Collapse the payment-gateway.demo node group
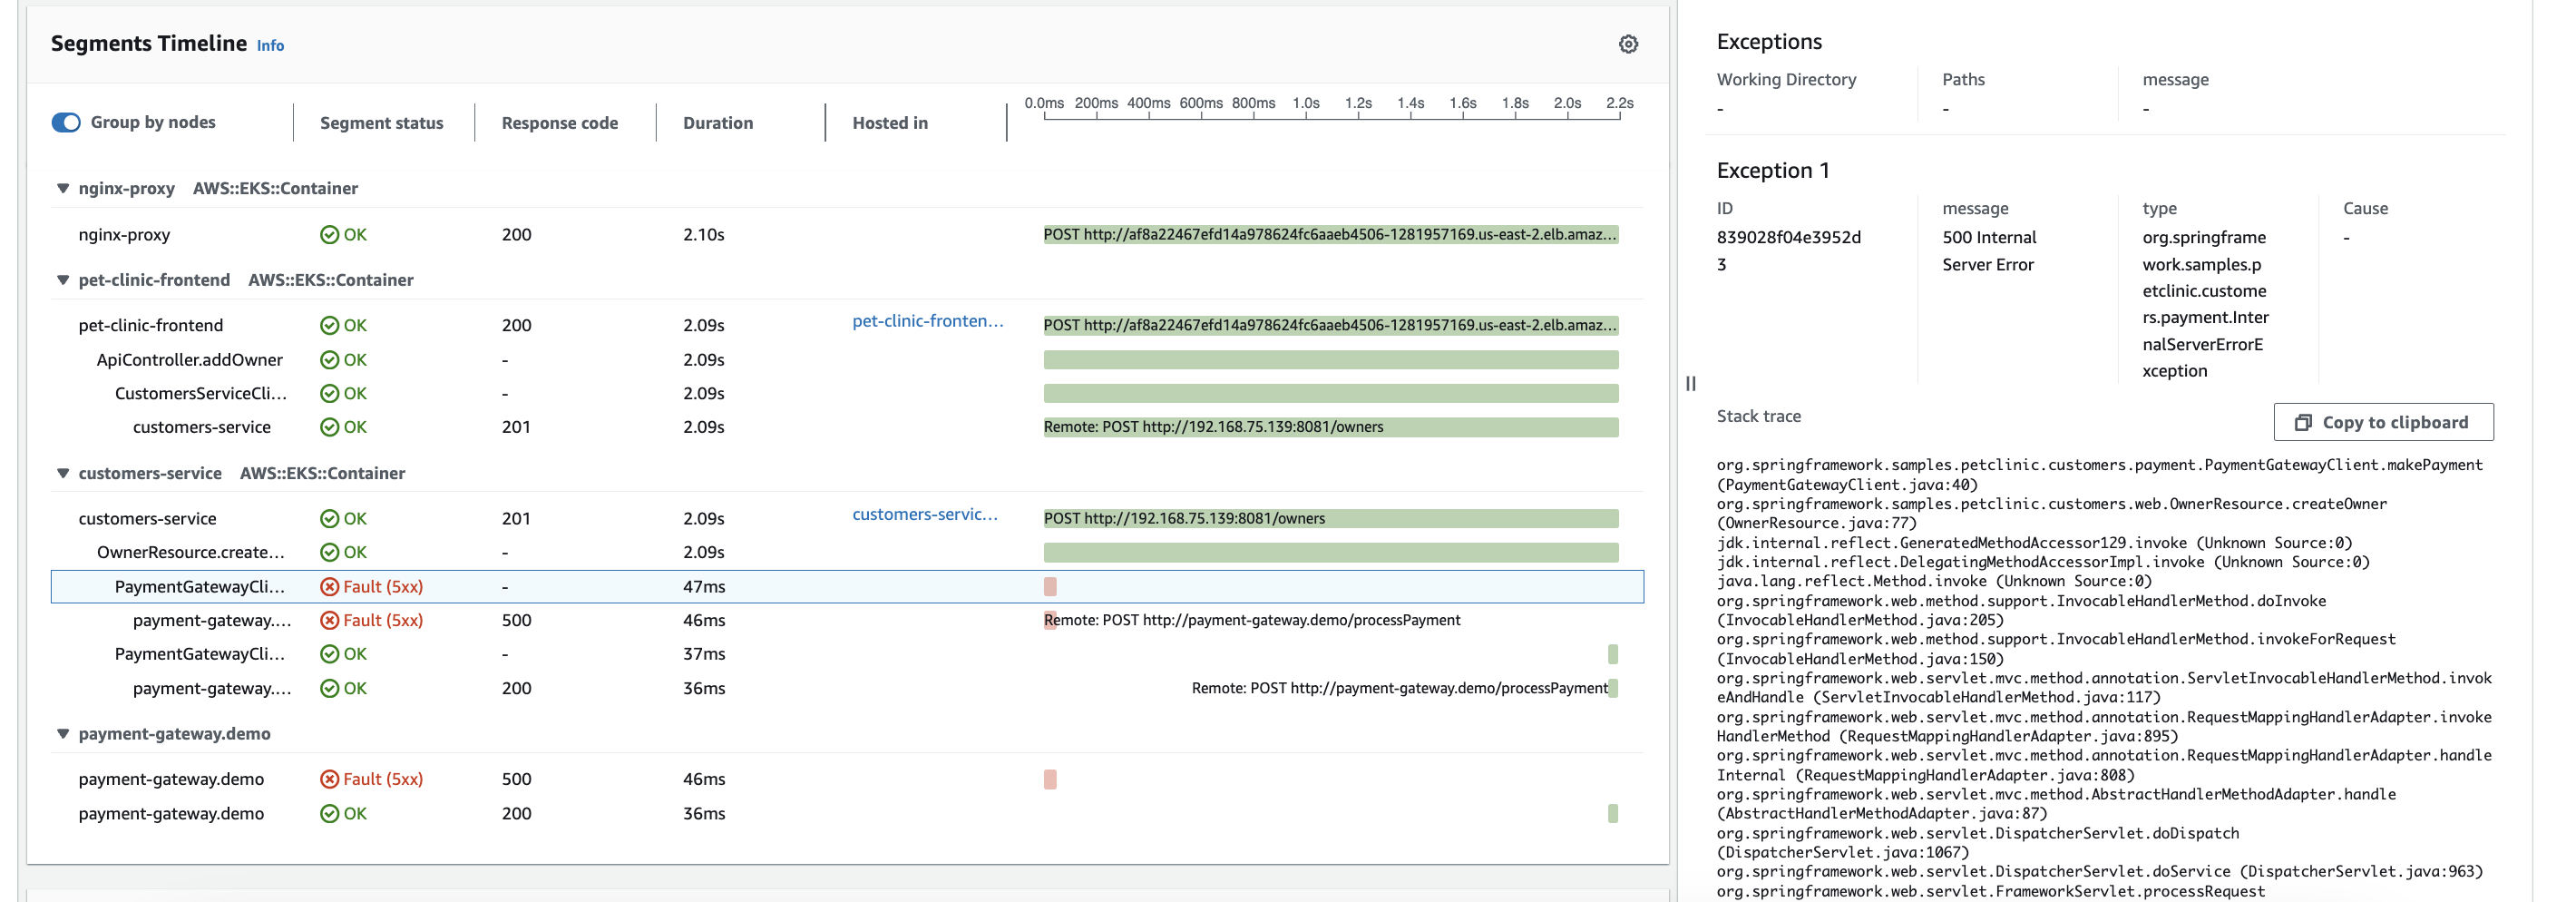This screenshot has height=902, width=2576. pyautogui.click(x=63, y=734)
